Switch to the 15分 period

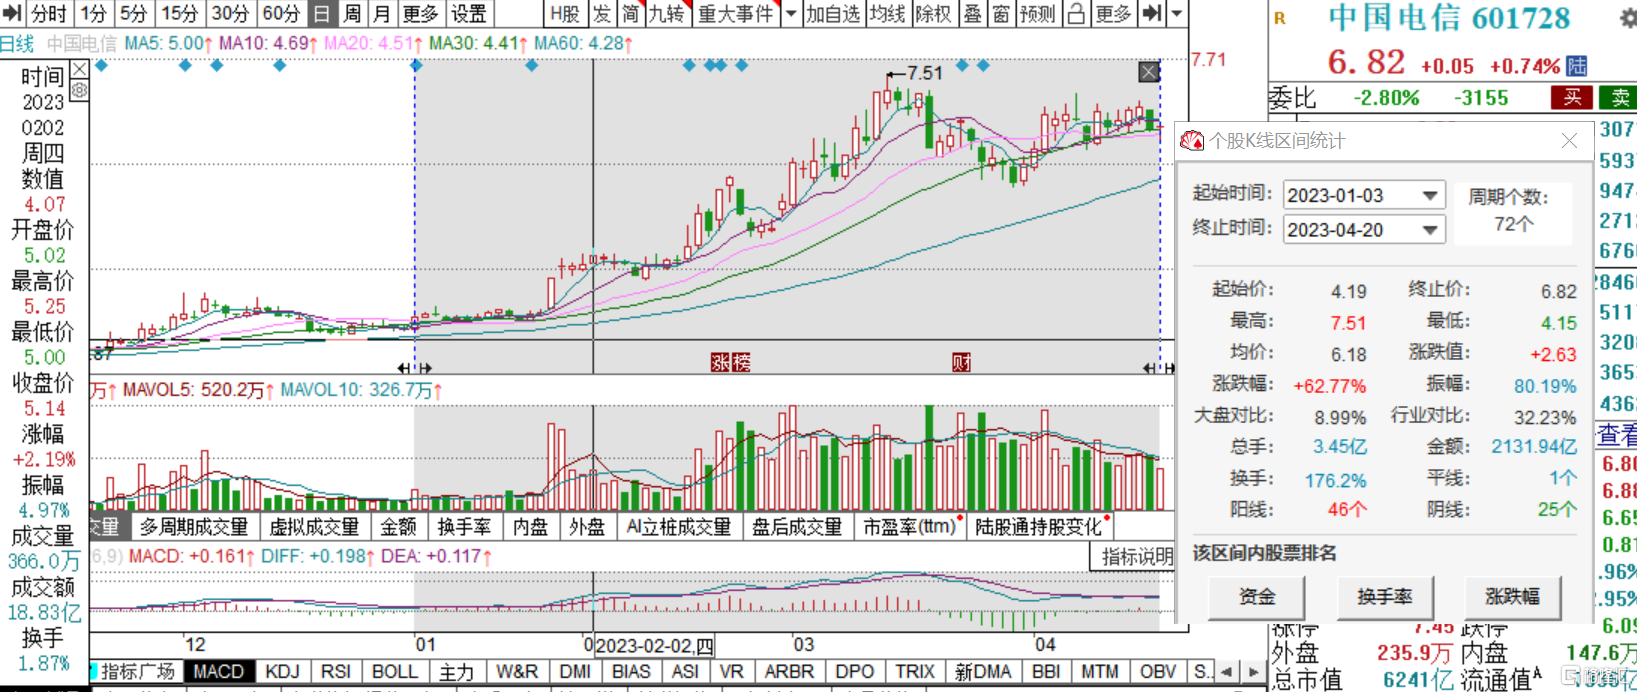tap(180, 13)
